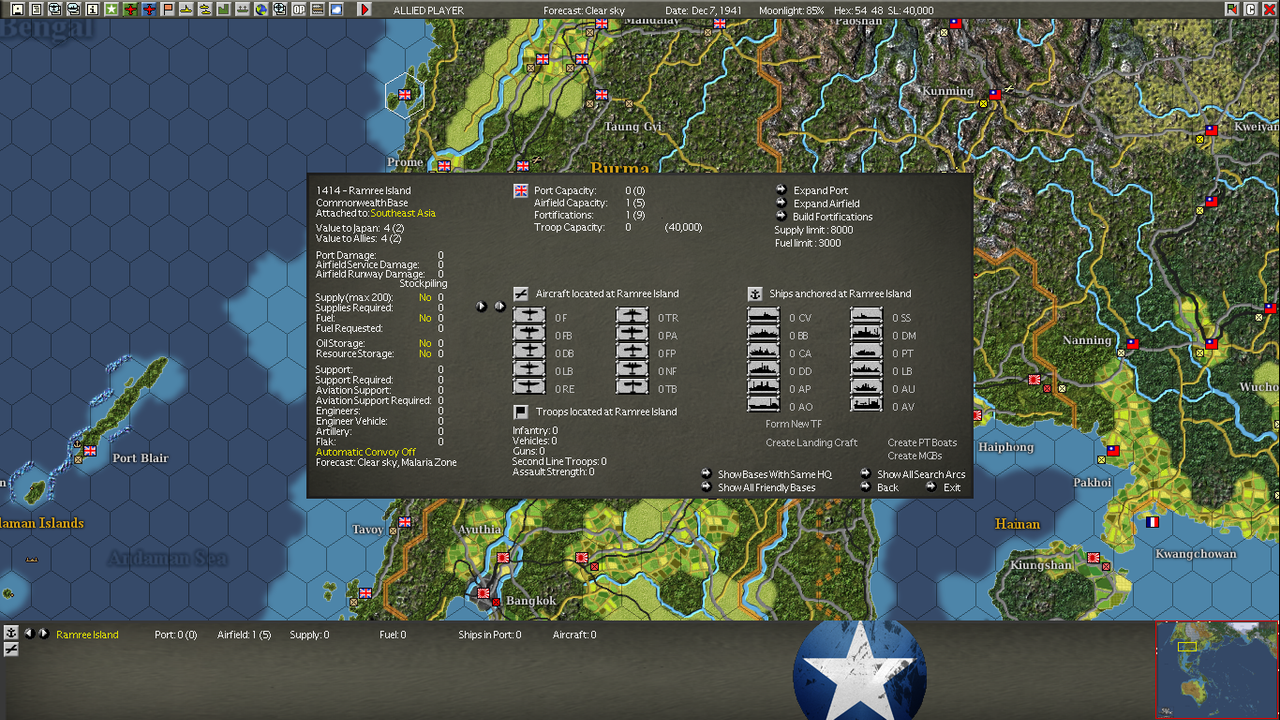Viewport: 1280px width, 720px height.
Task: Click 'Show Bases With Same HQ'
Action: [x=774, y=475]
